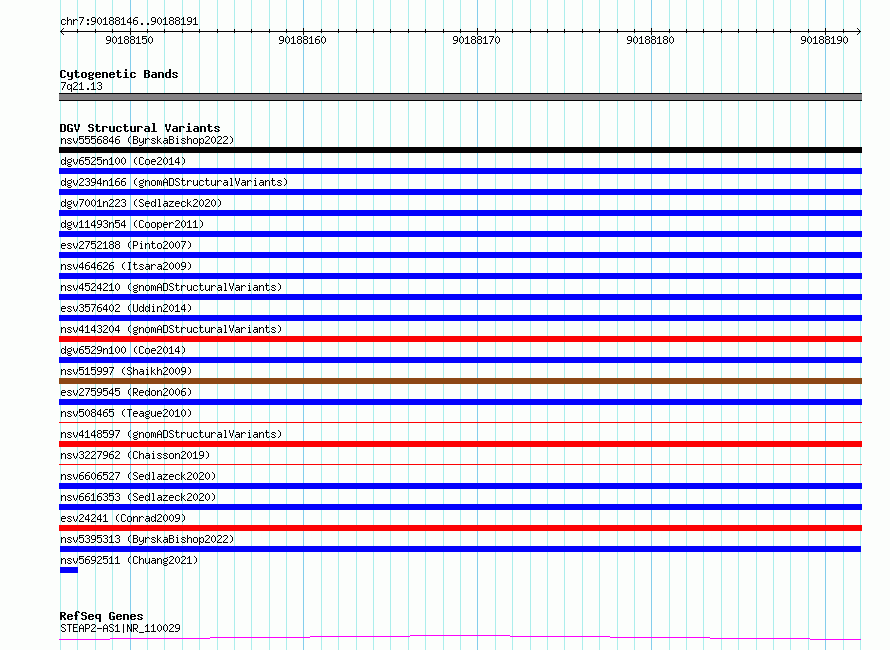Click the red bar under nsv4143204

click(x=460, y=339)
